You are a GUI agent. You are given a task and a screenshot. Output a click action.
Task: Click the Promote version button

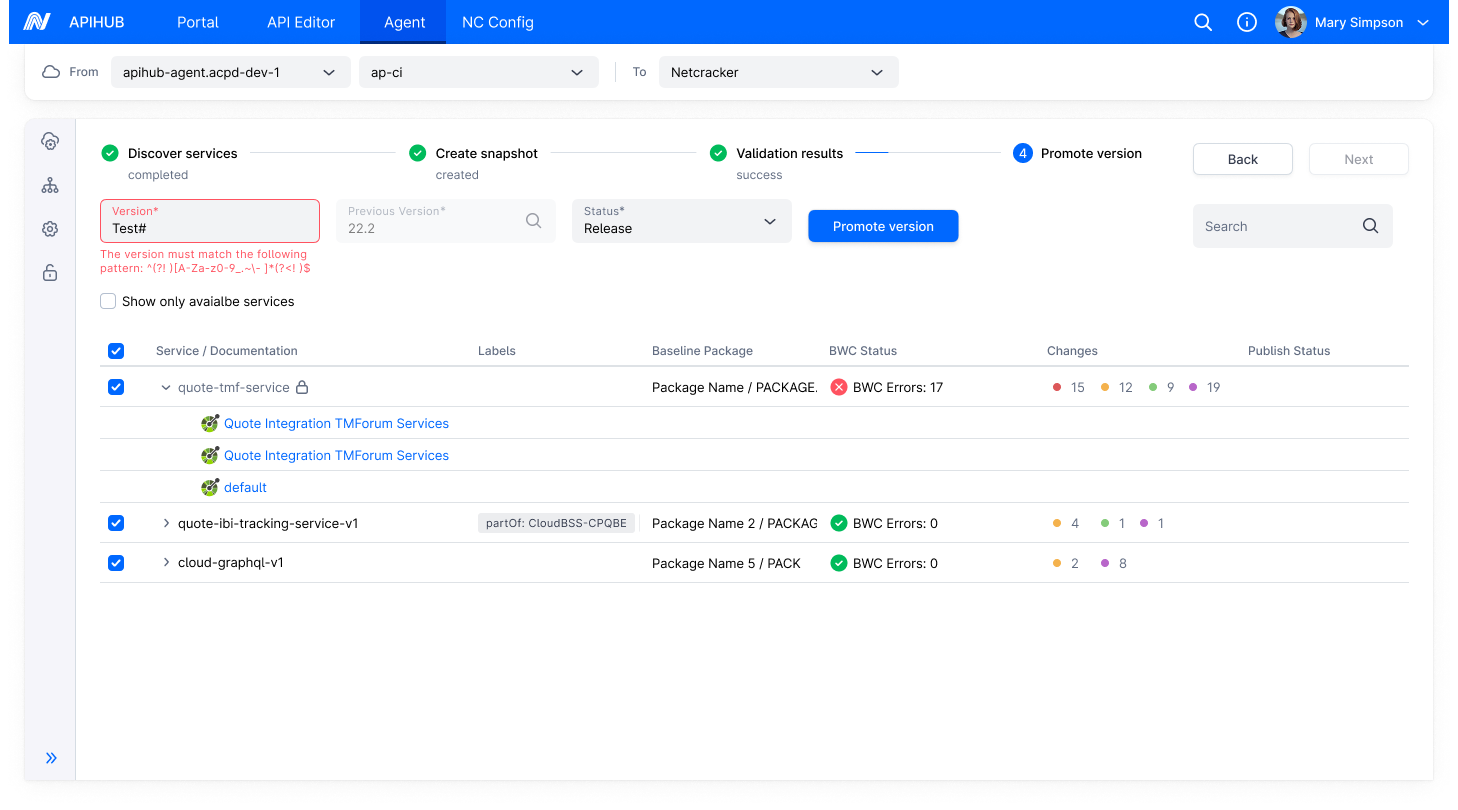[x=883, y=226]
